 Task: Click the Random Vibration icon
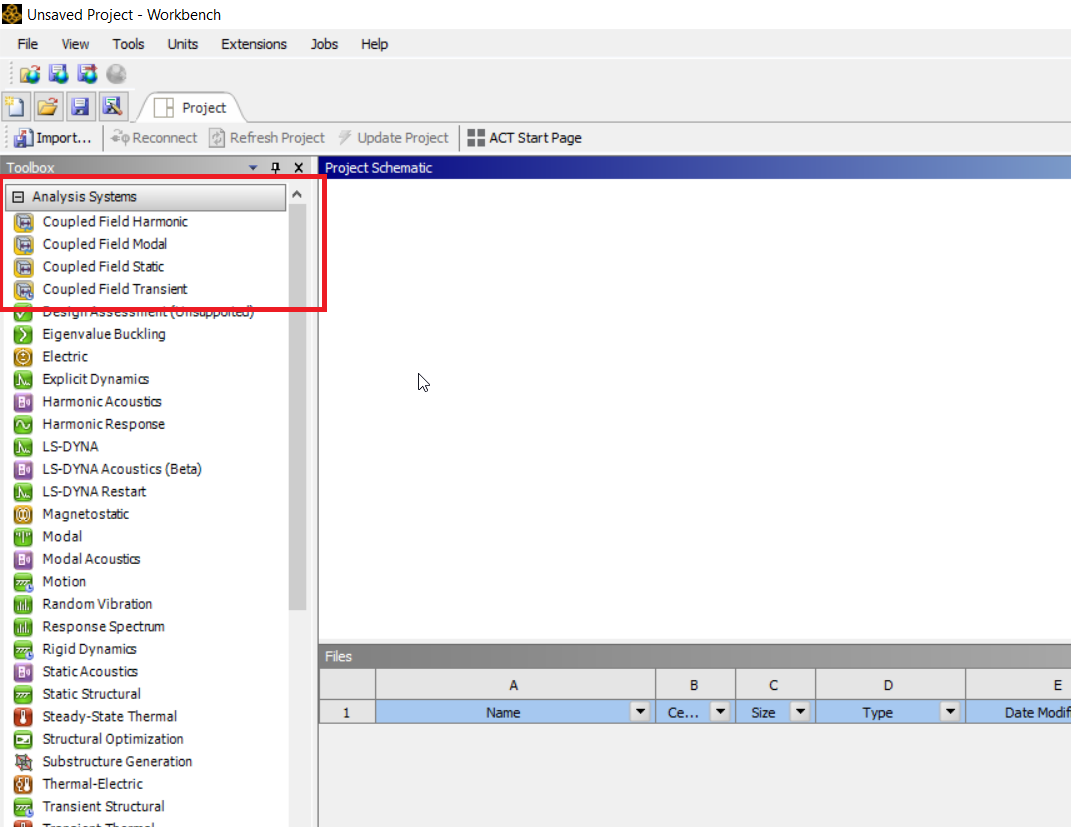23,605
